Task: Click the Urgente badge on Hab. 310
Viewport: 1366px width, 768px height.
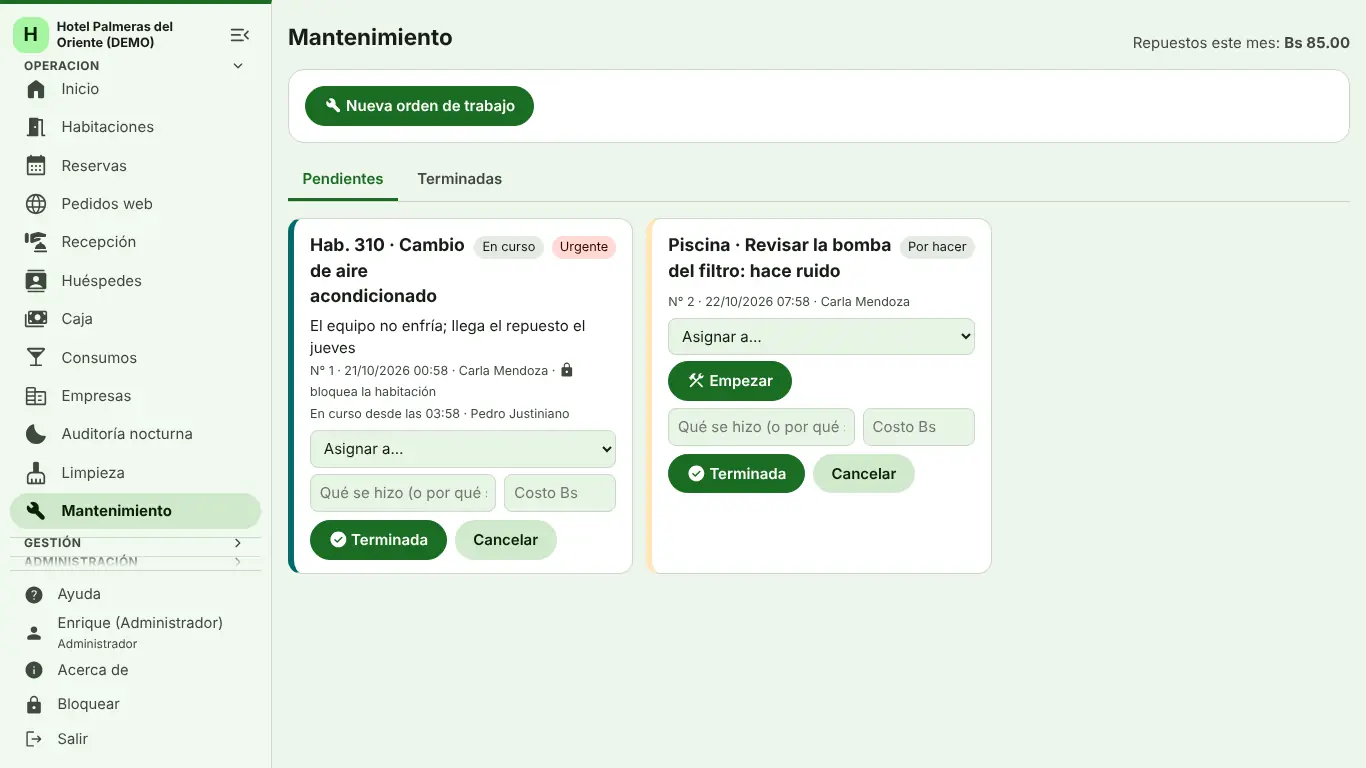Action: coord(584,247)
